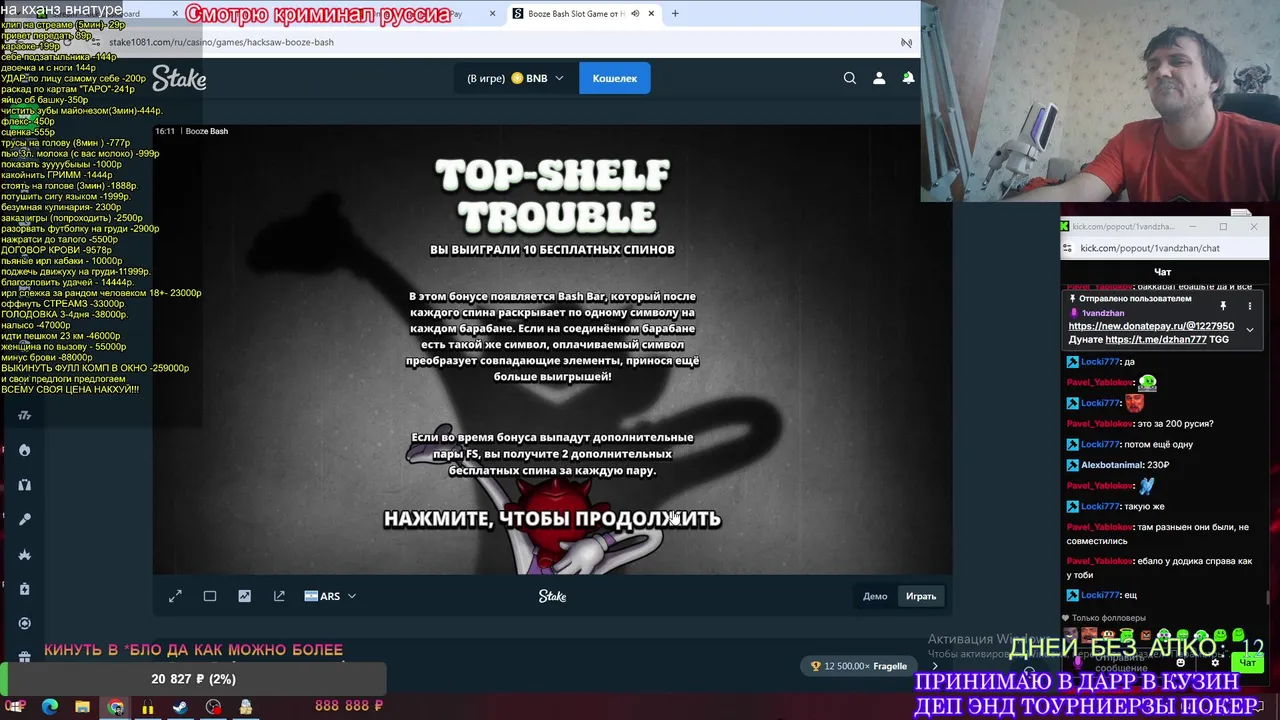
Task: Close the tab ending in Pay
Action: coord(492,14)
